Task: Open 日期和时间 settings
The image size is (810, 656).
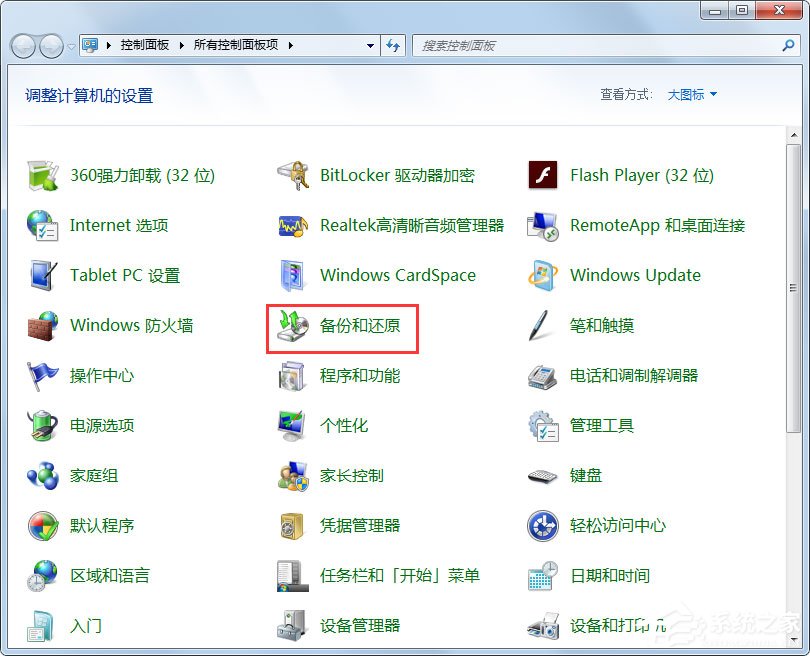Action: [611, 575]
